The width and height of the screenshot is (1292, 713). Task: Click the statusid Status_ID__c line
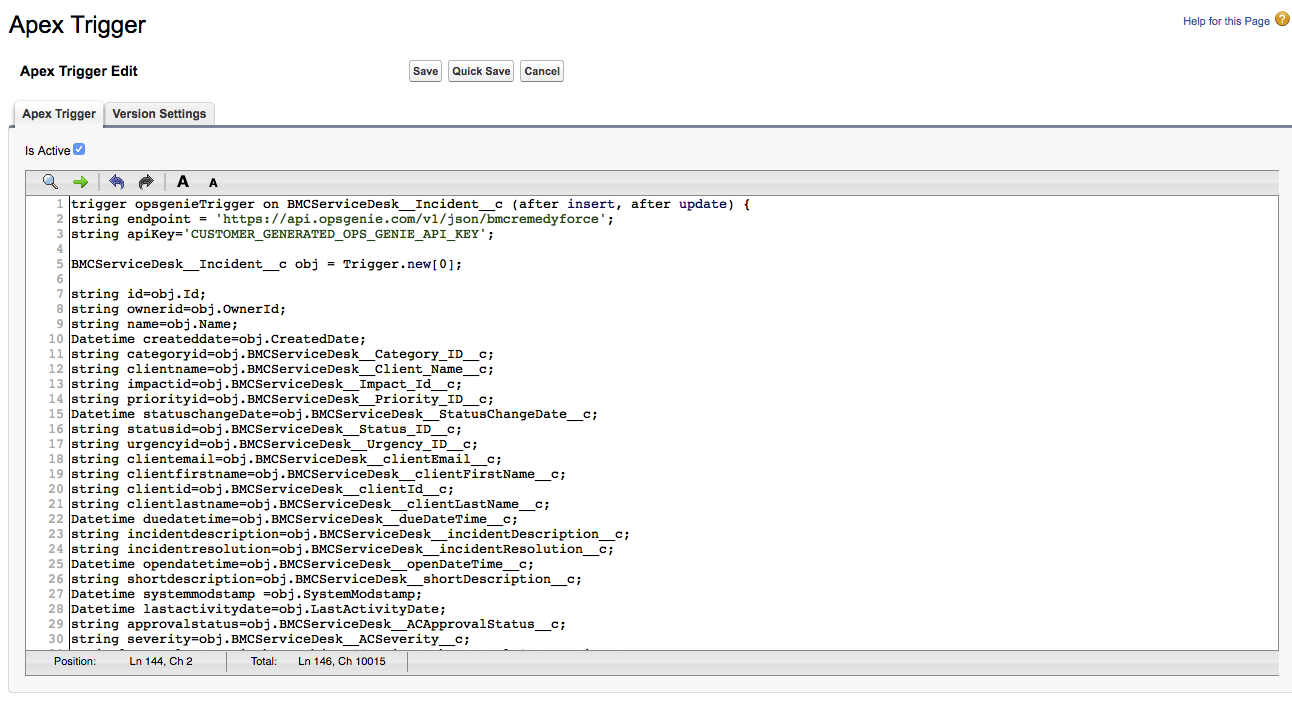tap(267, 429)
